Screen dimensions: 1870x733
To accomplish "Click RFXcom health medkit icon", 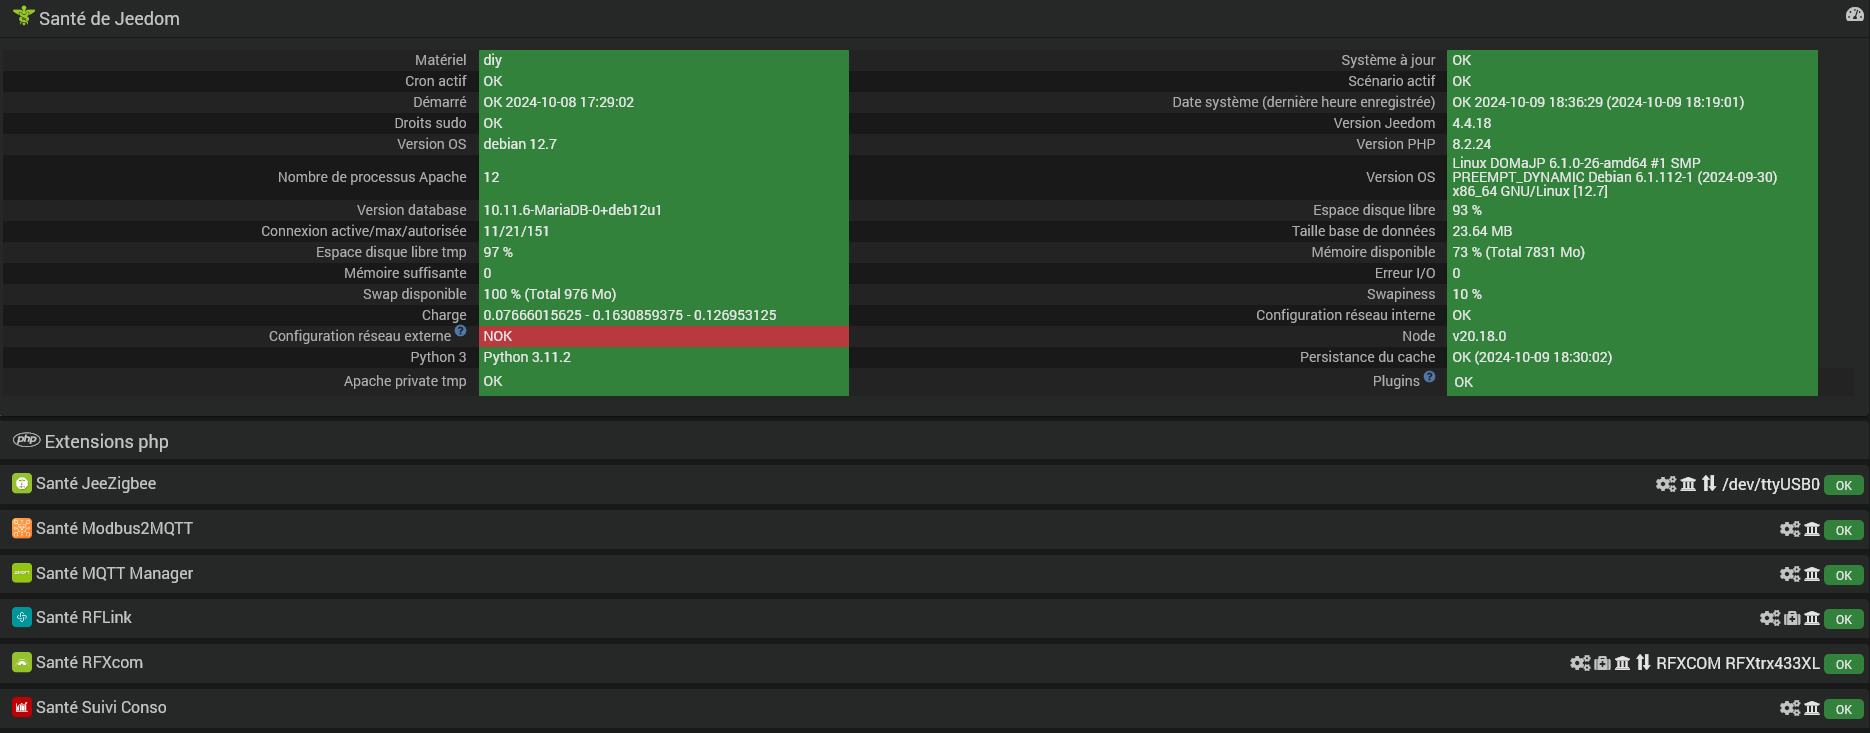I will (x=1602, y=663).
